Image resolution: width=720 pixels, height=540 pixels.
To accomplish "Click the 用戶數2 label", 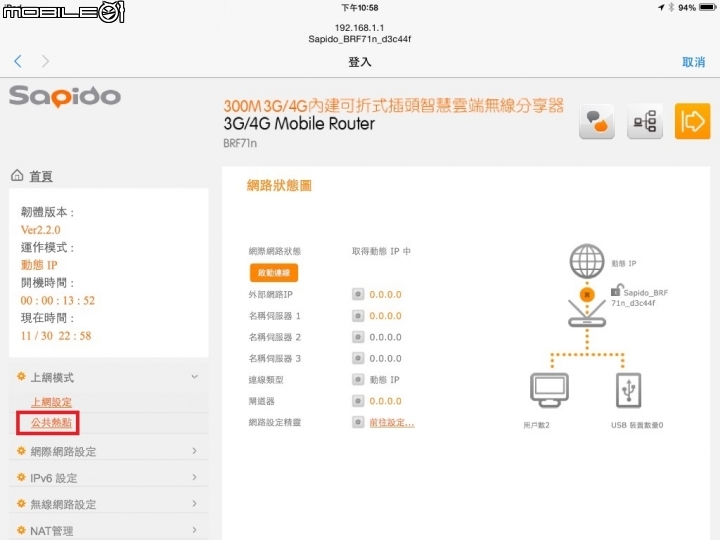I will [x=536, y=425].
